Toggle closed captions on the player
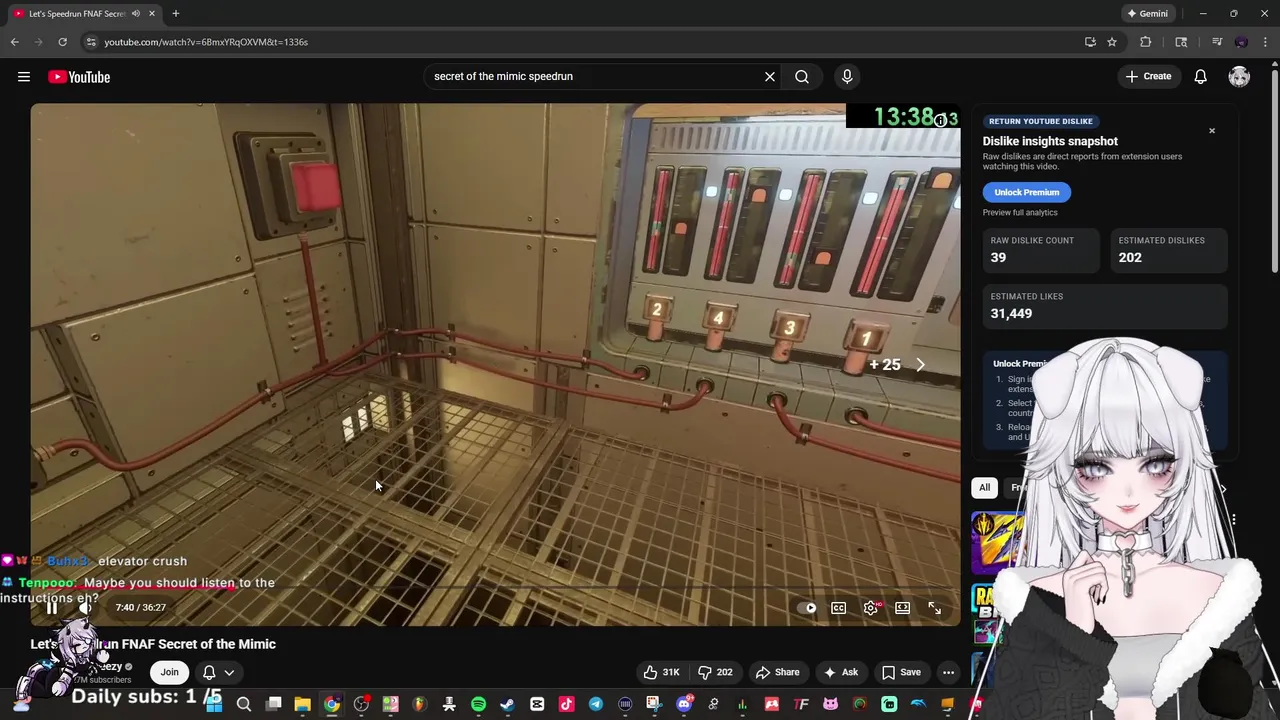This screenshot has width=1280, height=720. 839,608
